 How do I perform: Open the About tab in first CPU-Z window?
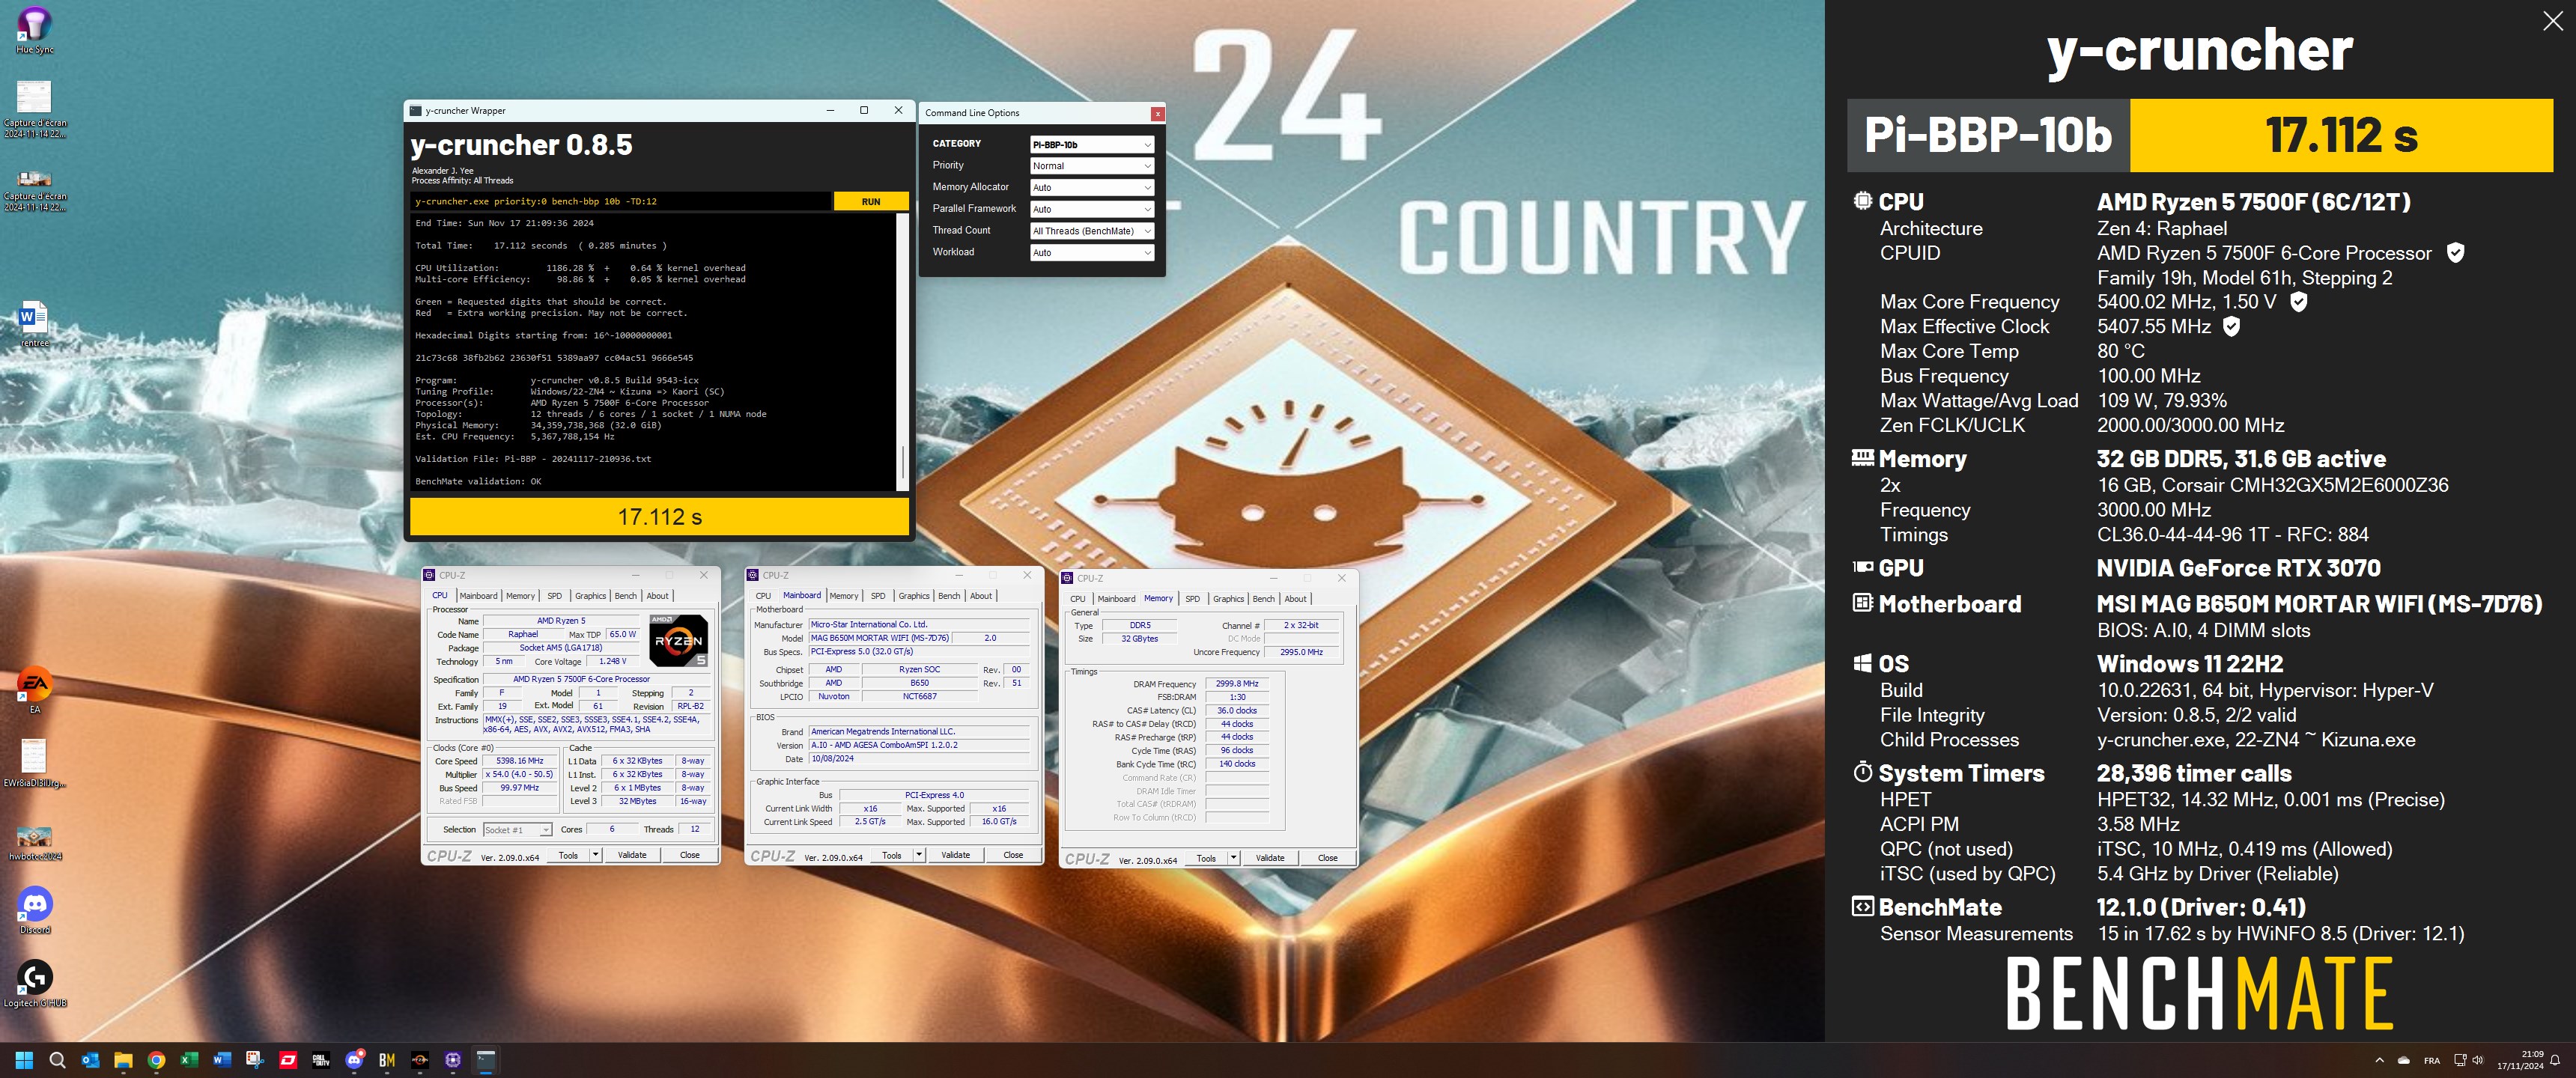point(657,596)
